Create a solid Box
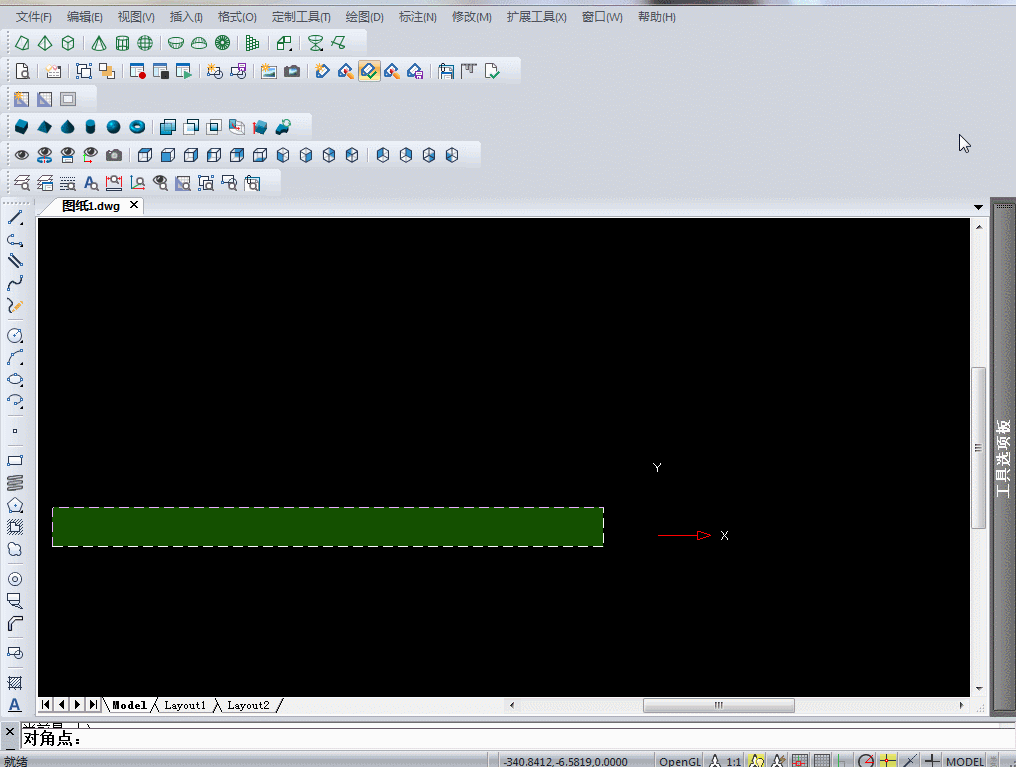Image resolution: width=1016 pixels, height=767 pixels. pyautogui.click(x=21, y=127)
